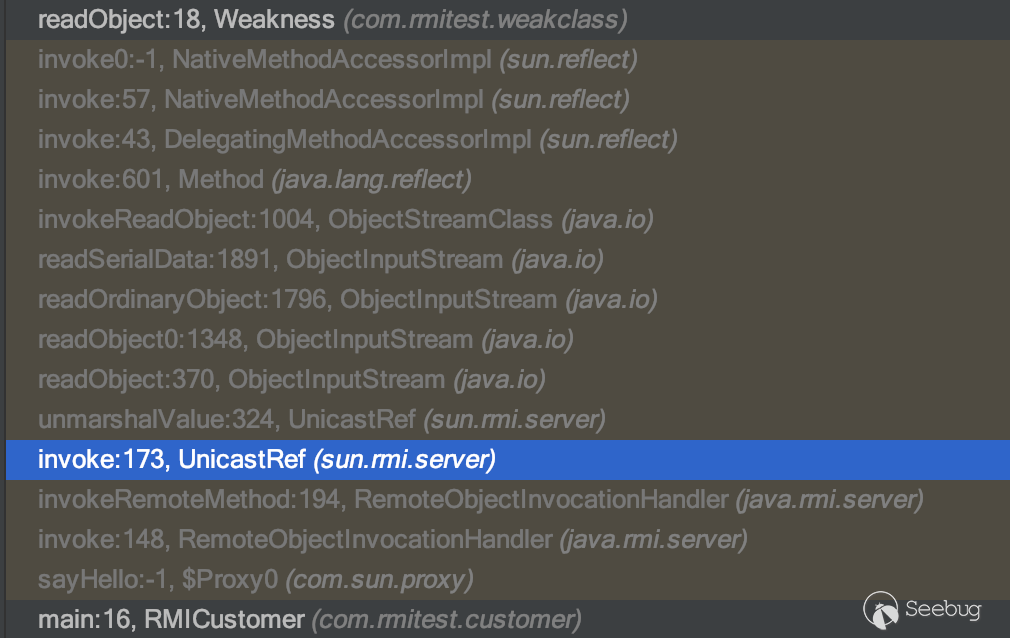Select the invoke0:-1 NativeMethodAccessorImpl frame
This screenshot has height=638, width=1010.
pyautogui.click(x=264, y=59)
